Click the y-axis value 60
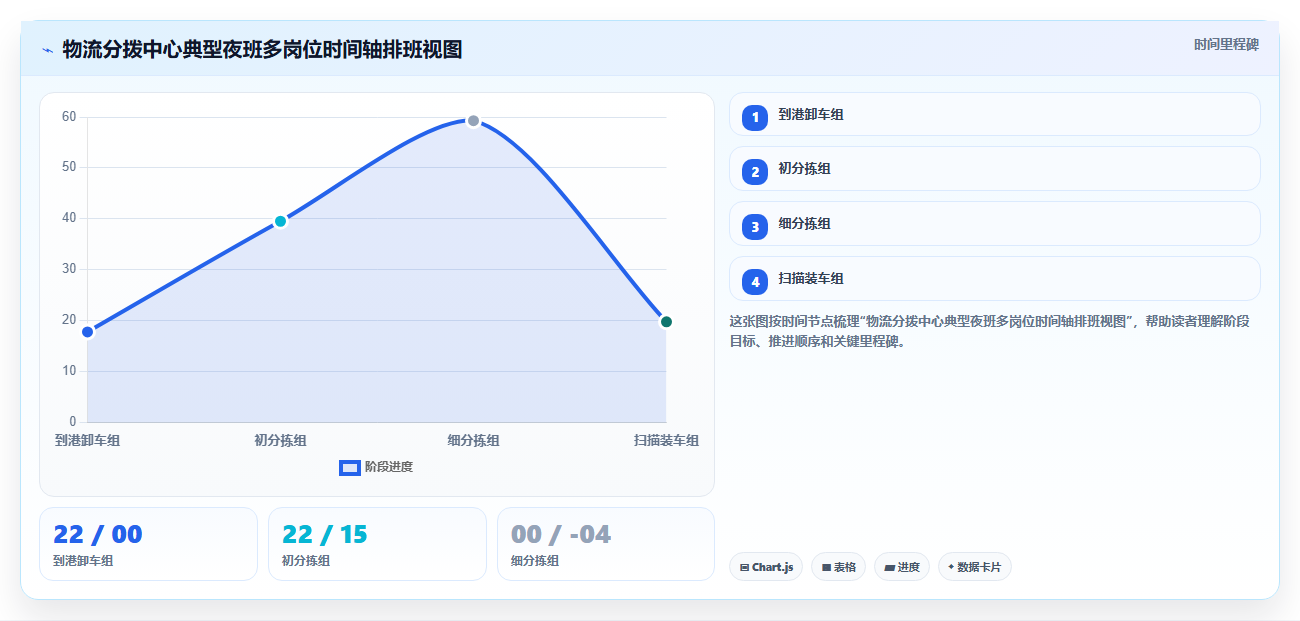This screenshot has width=1300, height=621. pos(69,117)
